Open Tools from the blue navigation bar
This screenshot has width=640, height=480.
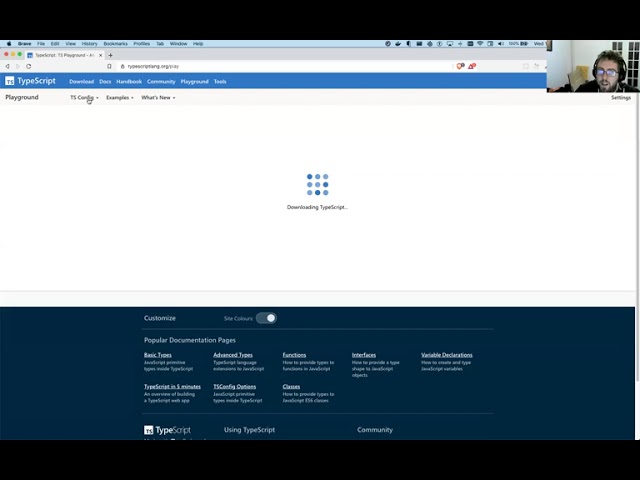click(x=220, y=82)
